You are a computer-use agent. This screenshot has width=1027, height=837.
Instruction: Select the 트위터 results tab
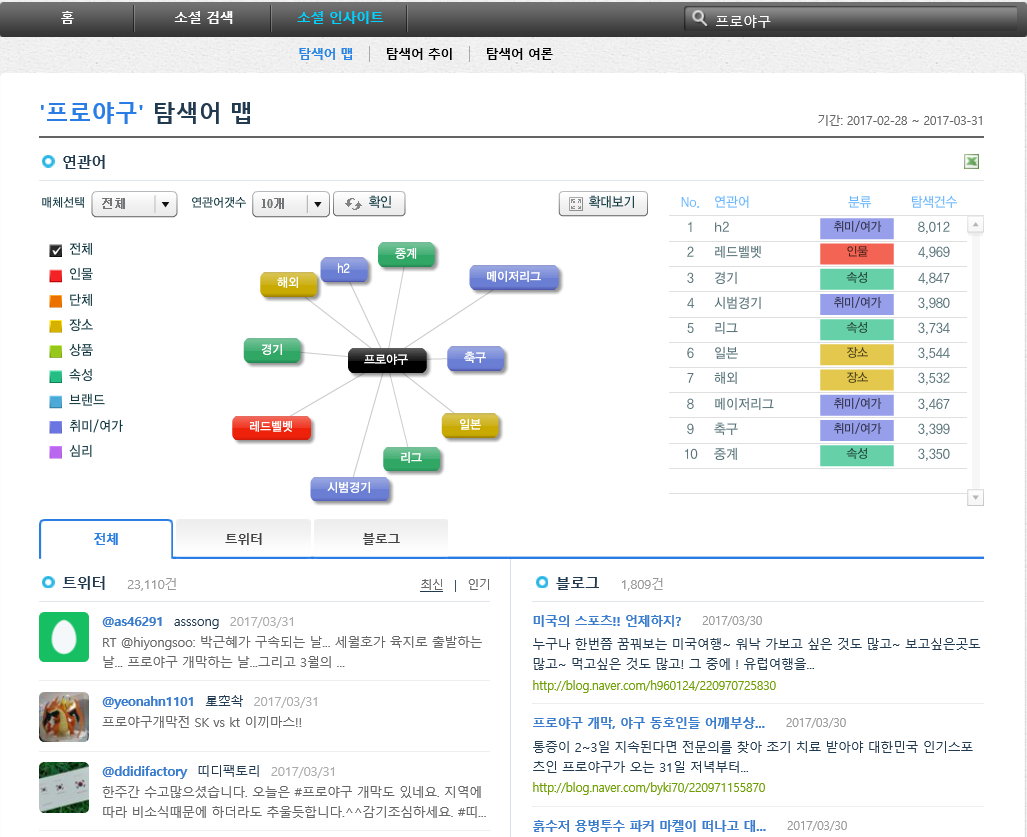coord(244,539)
